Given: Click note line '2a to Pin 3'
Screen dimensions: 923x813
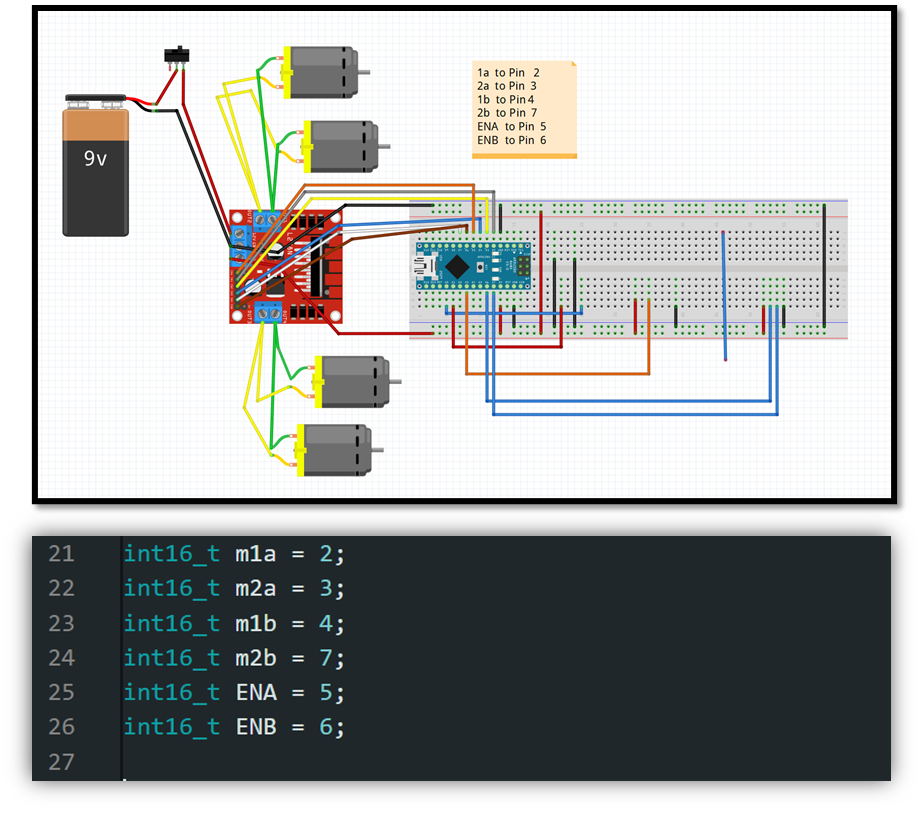Looking at the screenshot, I should tap(507, 86).
